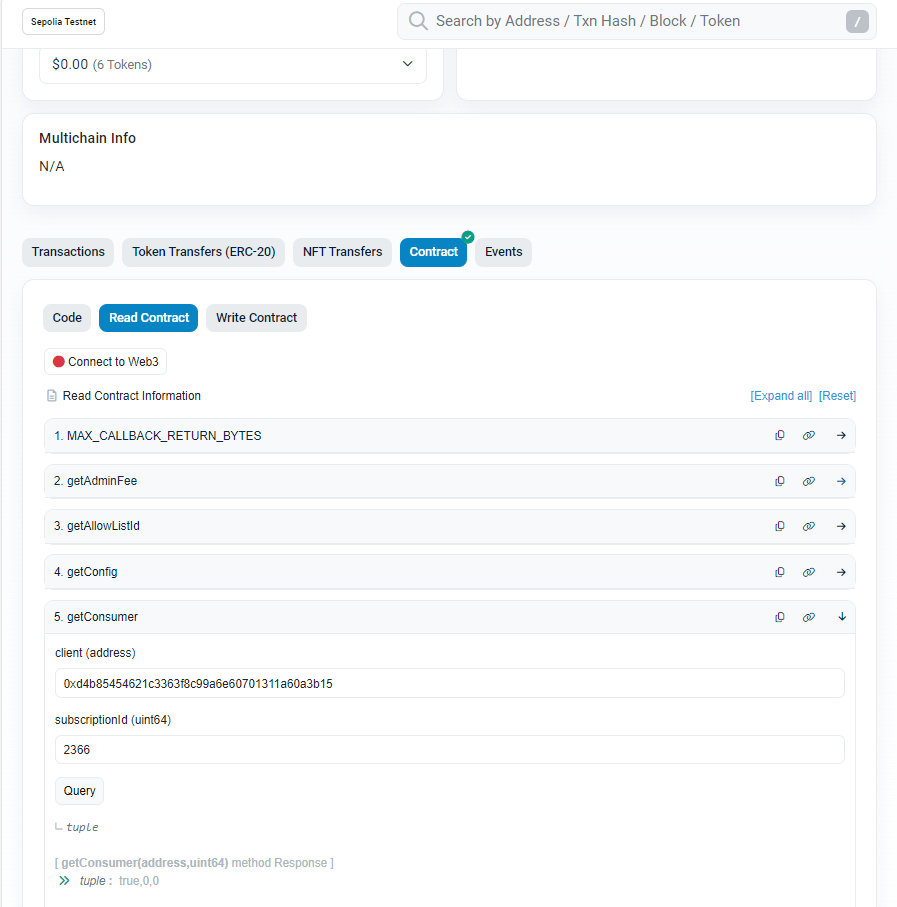897x907 pixels.
Task: Expand MAX_CALLBACK_RETURN_BYTES with its arrow
Action: [x=841, y=436]
